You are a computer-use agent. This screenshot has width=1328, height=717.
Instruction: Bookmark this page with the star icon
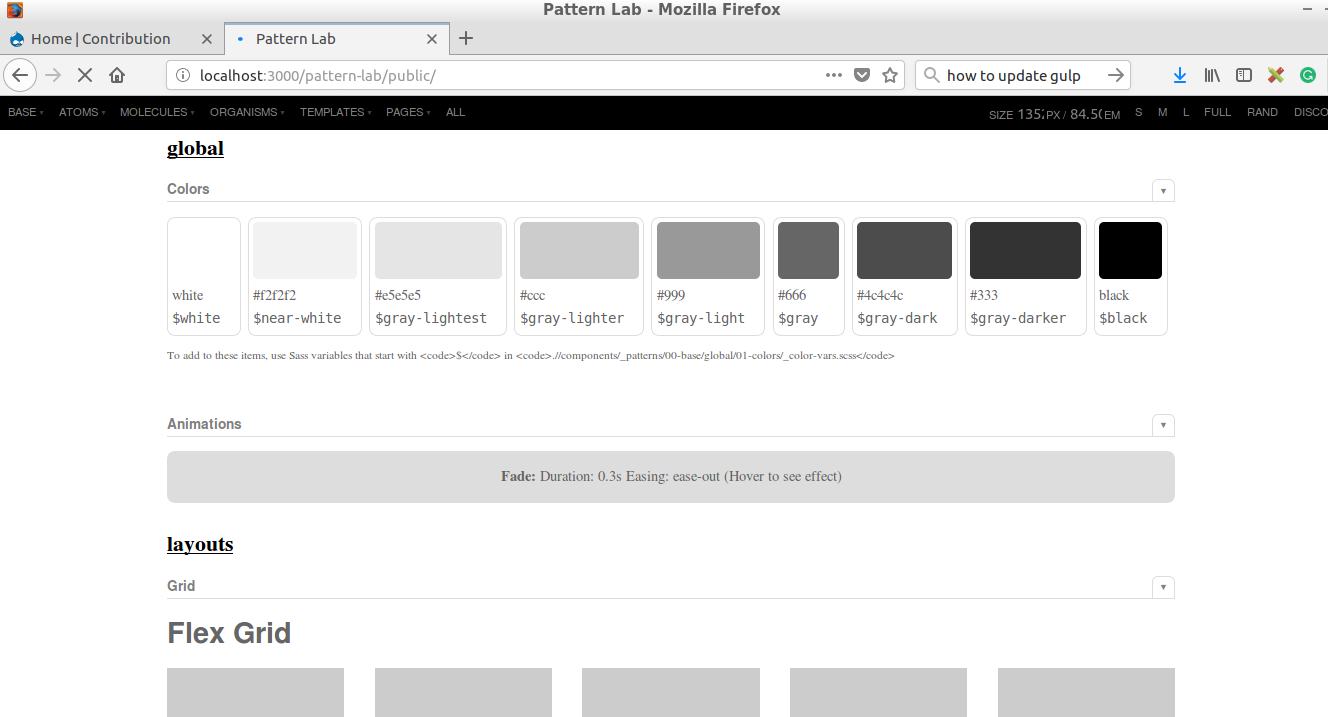coord(889,75)
